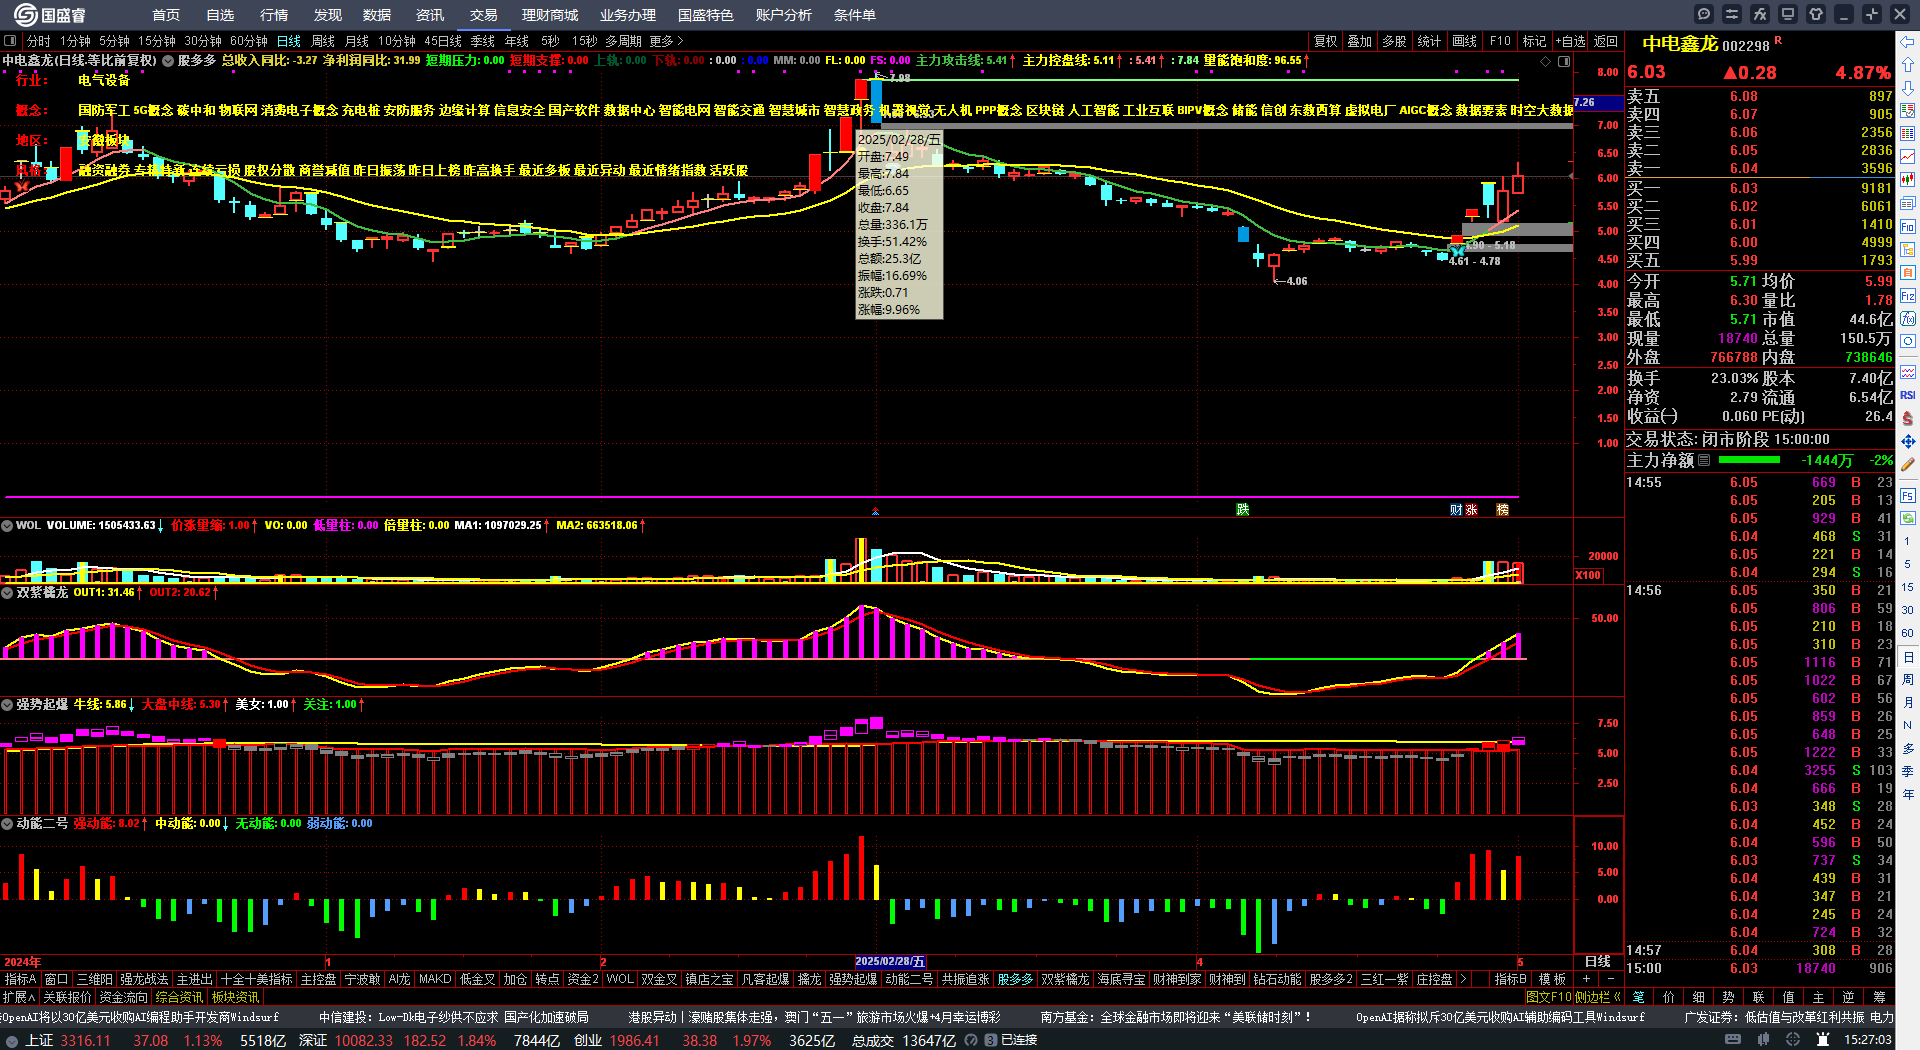Viewport: 1920px width, 1050px height.
Task: Expand the 扩展 panel at bottom left
Action: [19, 997]
